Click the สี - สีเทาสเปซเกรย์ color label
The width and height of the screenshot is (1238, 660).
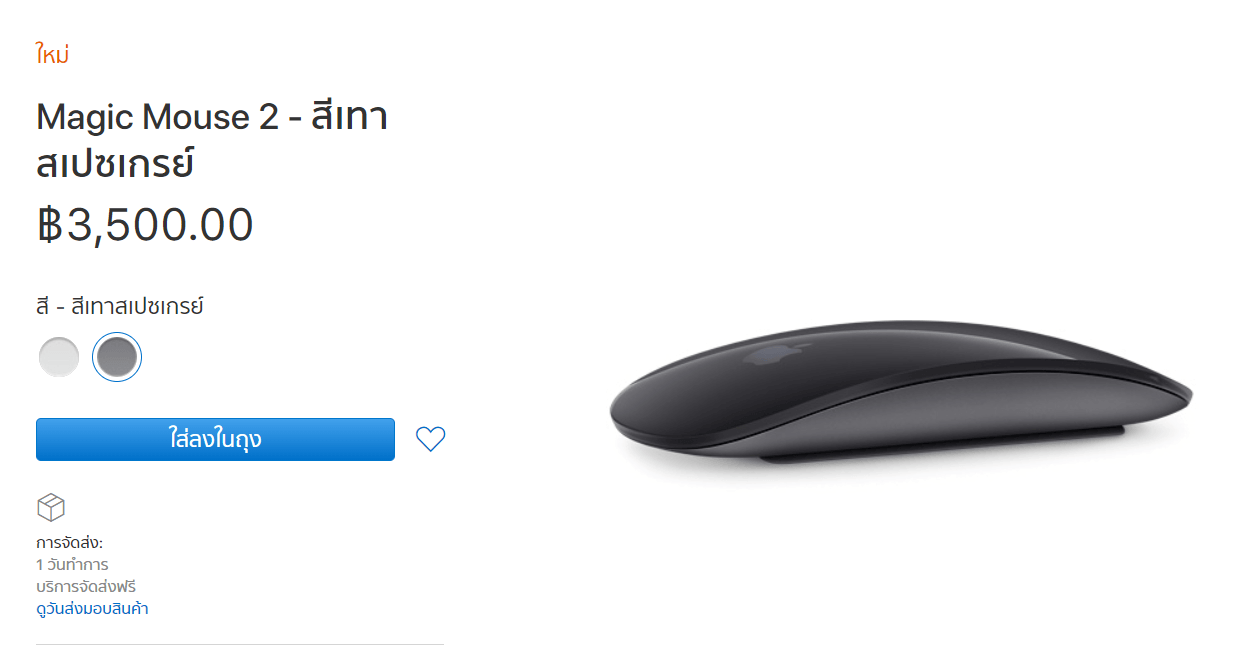(x=120, y=306)
